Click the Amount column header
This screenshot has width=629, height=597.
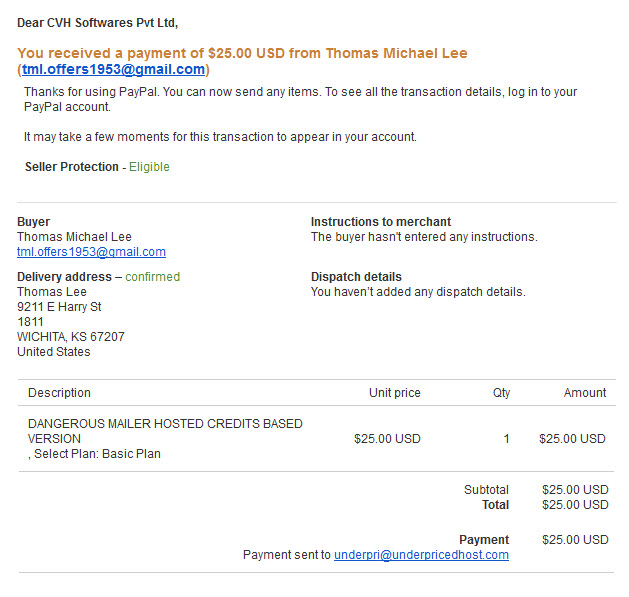tap(585, 393)
